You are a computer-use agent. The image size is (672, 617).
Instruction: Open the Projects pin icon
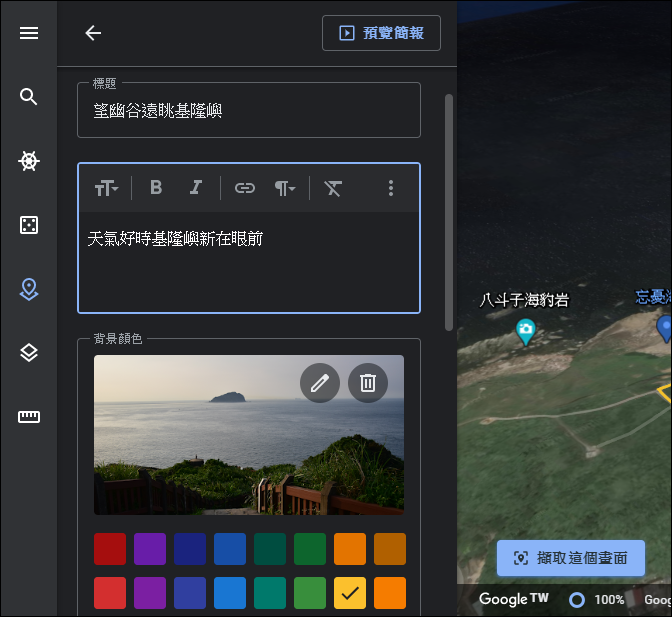[x=29, y=289]
